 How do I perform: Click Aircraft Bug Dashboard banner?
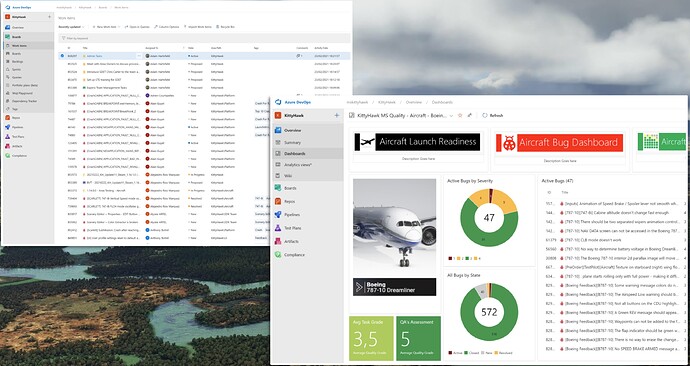(559, 143)
